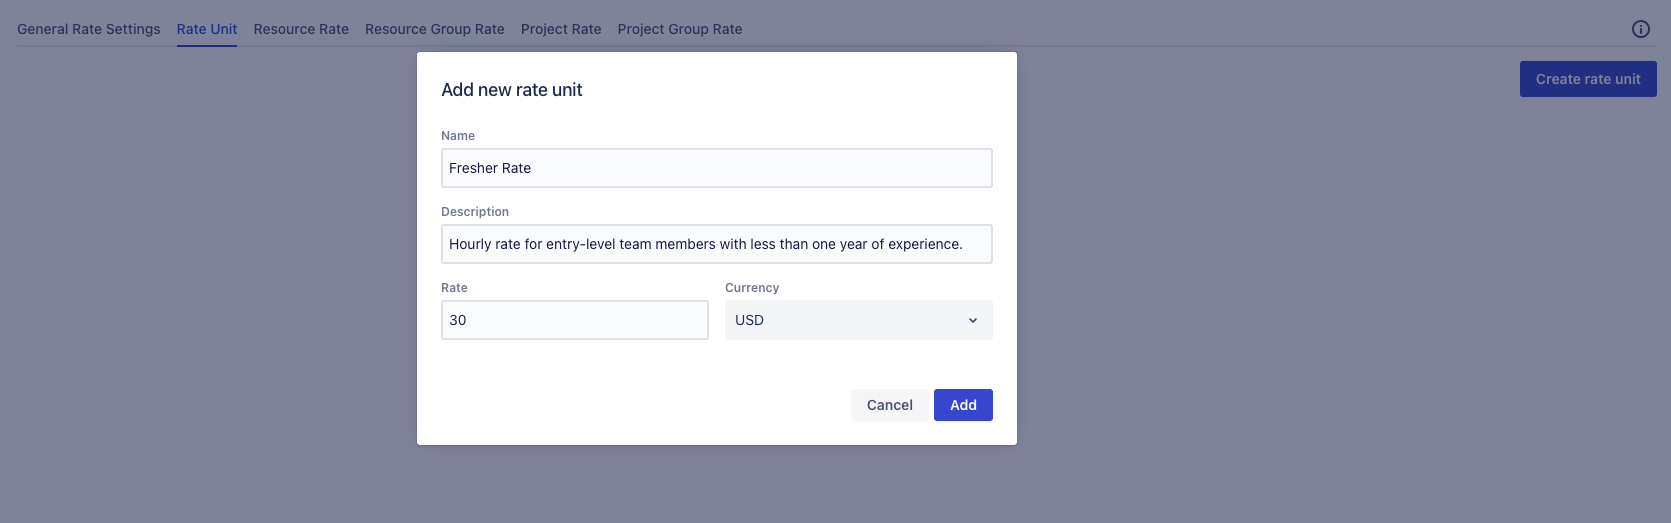The height and width of the screenshot is (523, 1671).
Task: Click the Name field label
Action: [x=458, y=136]
